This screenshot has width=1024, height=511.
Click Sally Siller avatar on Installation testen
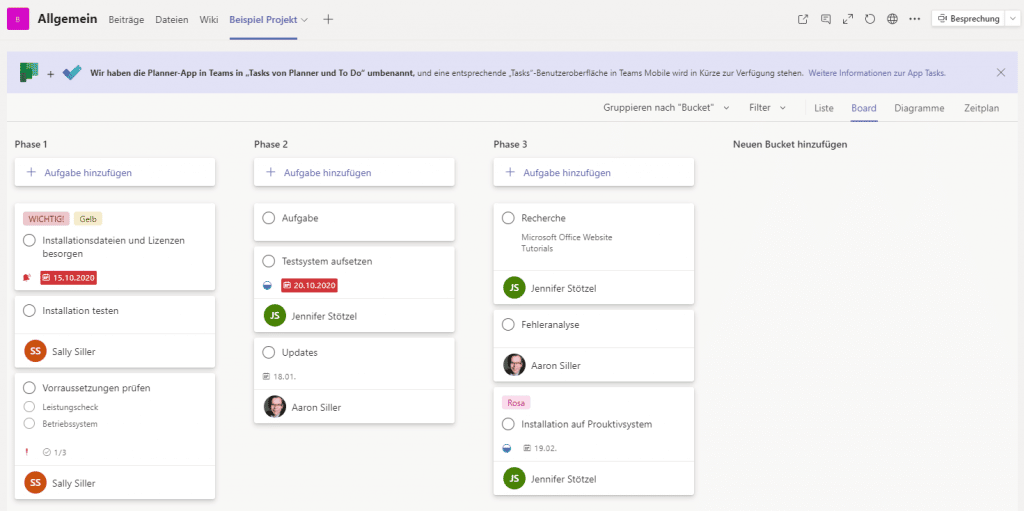pos(35,351)
